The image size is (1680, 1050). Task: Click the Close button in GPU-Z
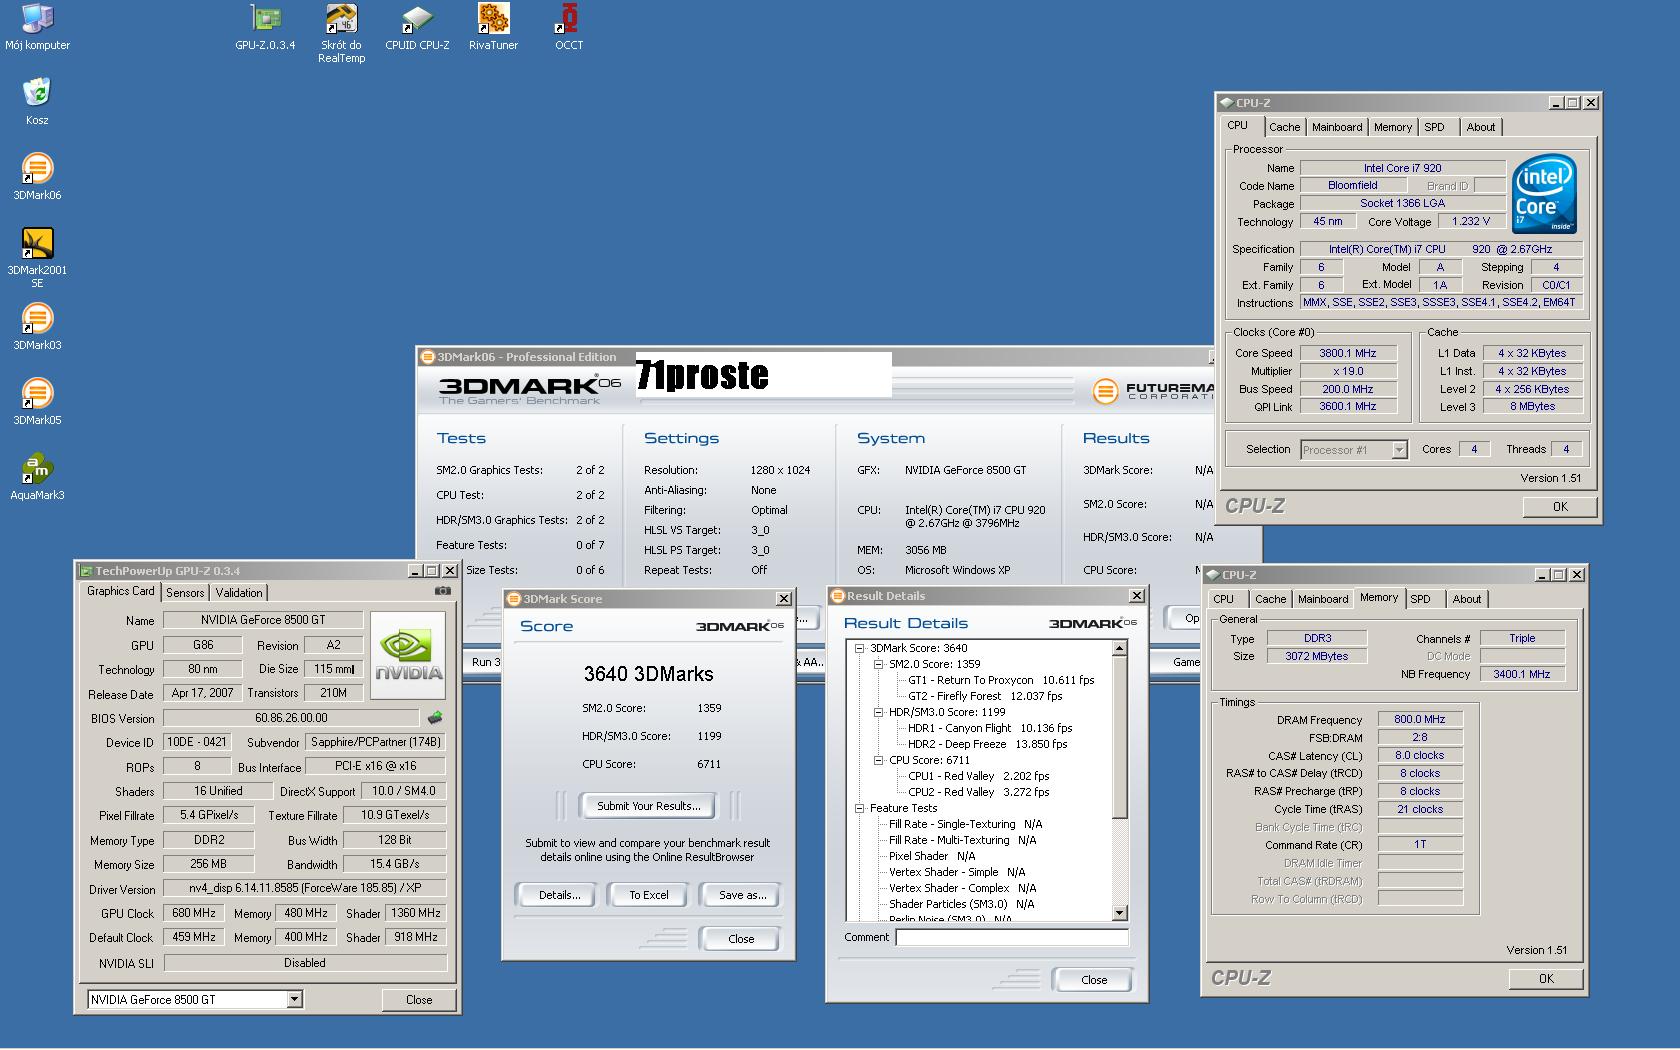click(419, 999)
